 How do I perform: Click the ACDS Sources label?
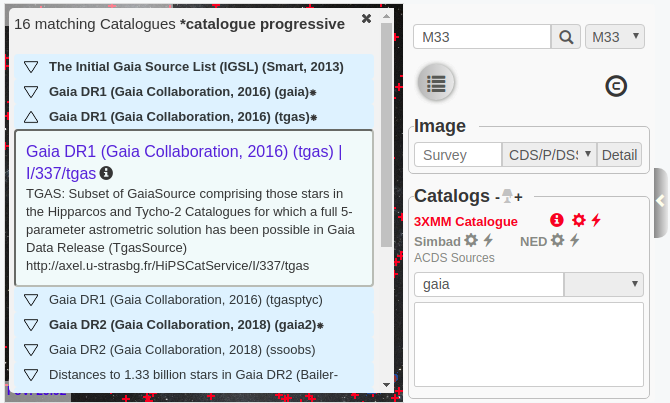tap(454, 258)
